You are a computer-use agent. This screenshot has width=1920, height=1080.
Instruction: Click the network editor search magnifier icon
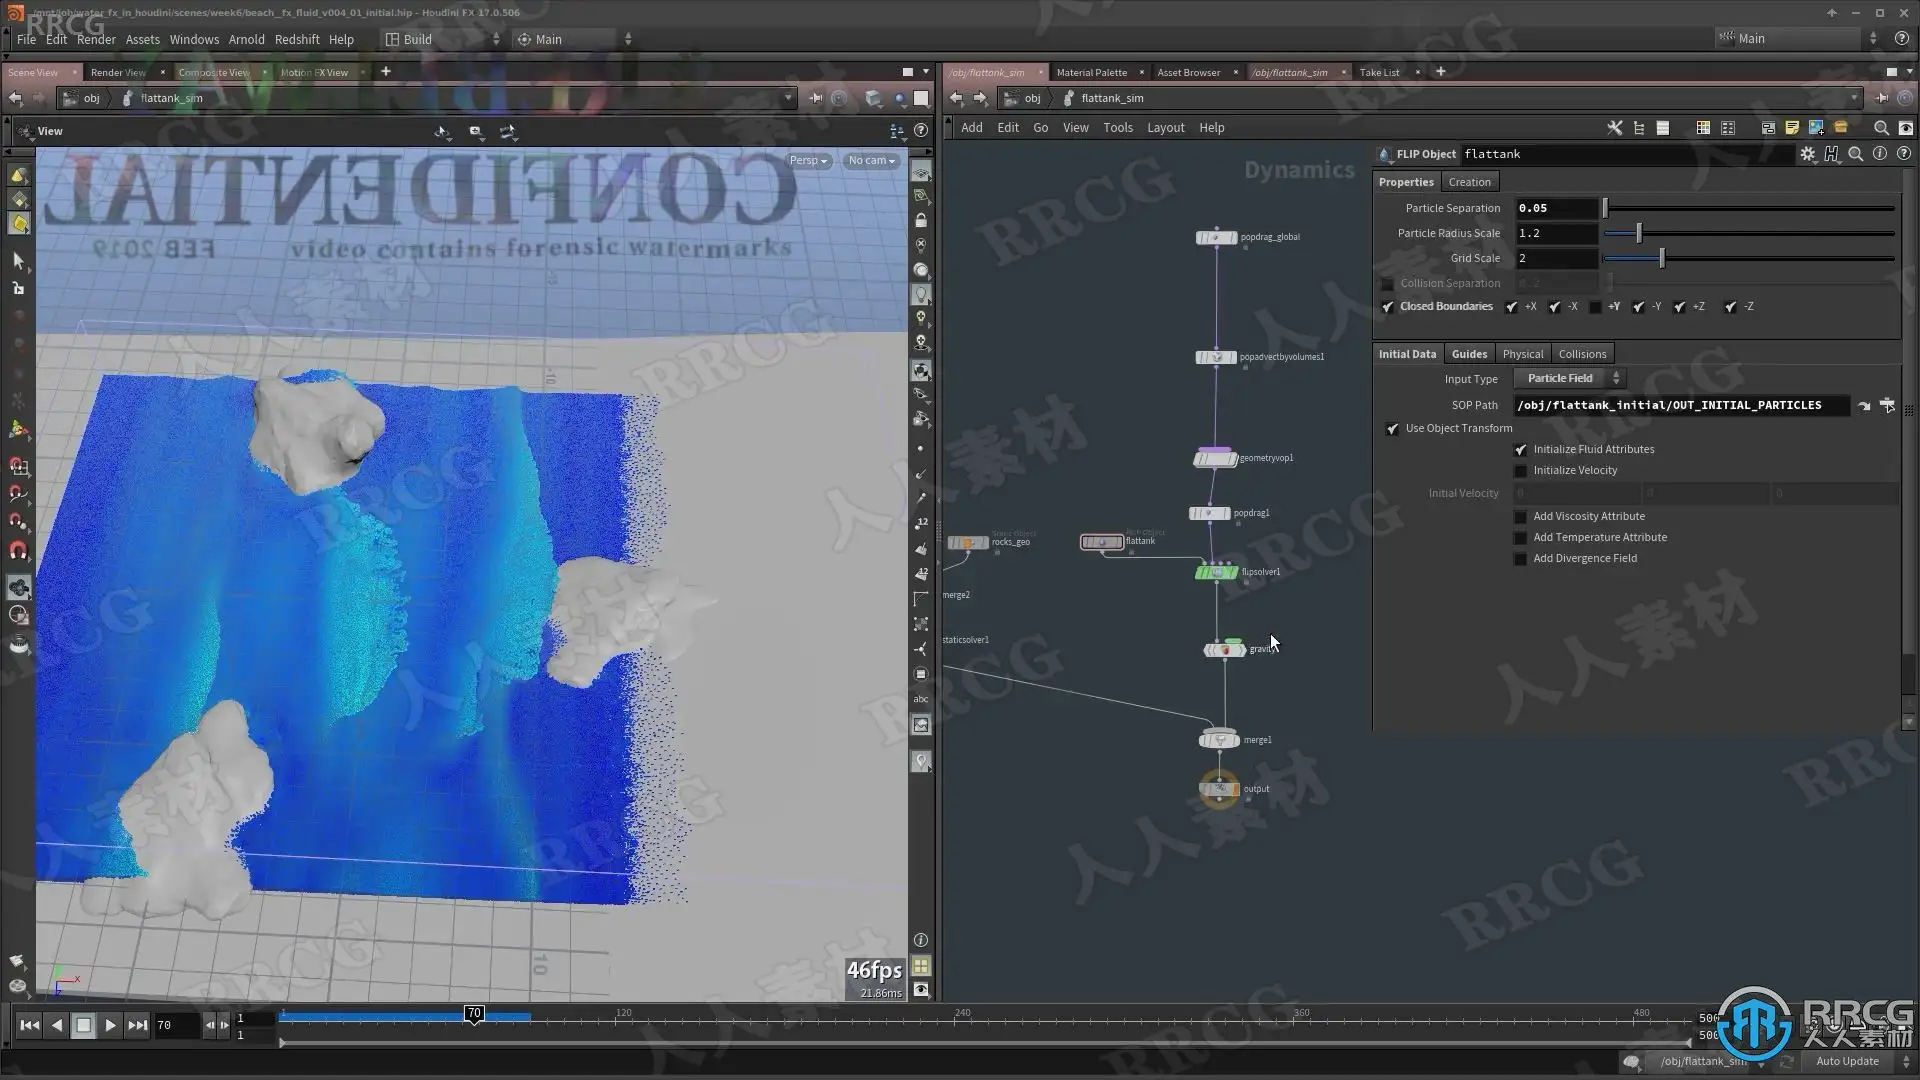[x=1881, y=128]
